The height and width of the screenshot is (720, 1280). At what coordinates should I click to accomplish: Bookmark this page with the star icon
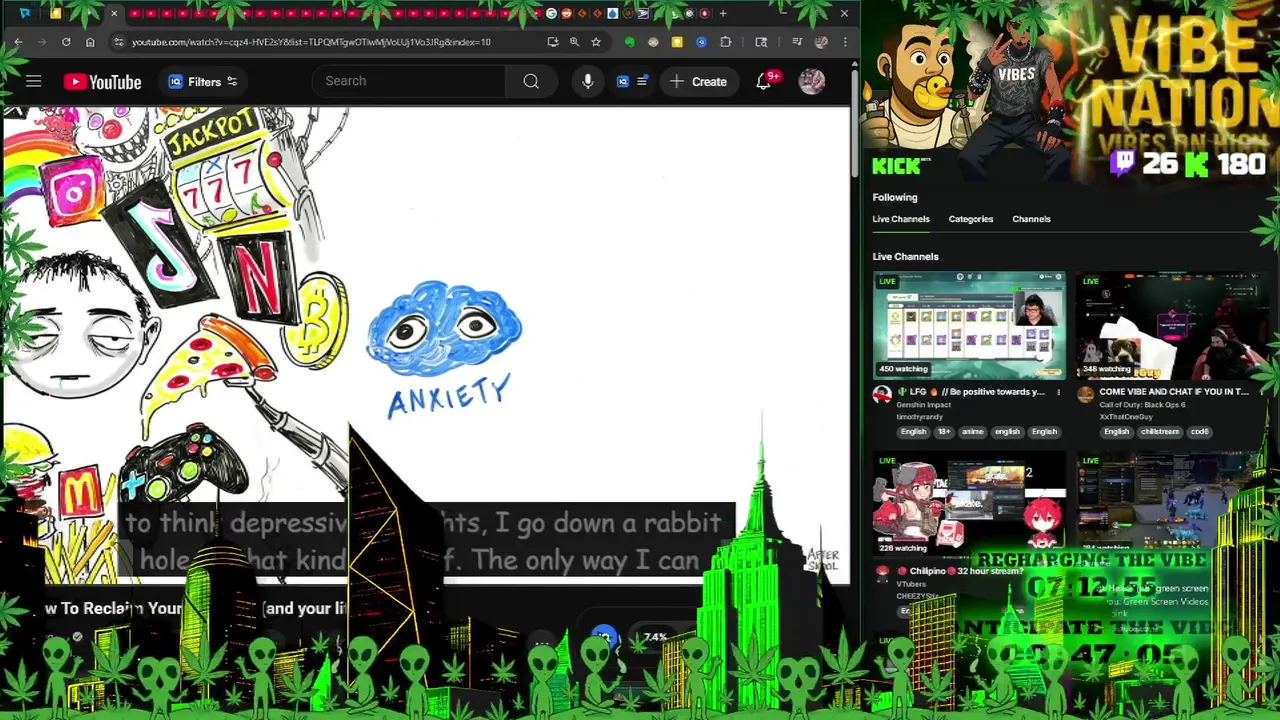click(596, 42)
